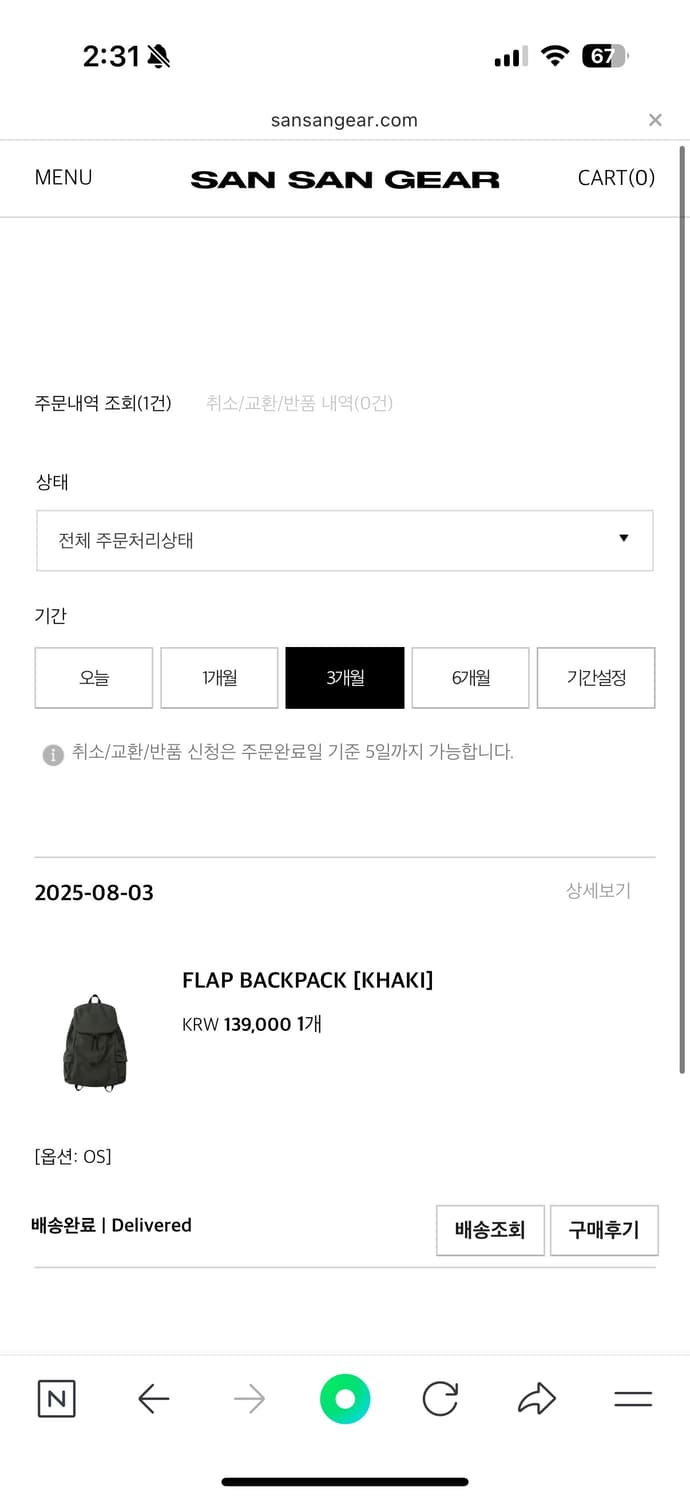Viewport: 690px width, 1500px height.
Task: Open the browser hamburger menu icon
Action: (x=632, y=1399)
